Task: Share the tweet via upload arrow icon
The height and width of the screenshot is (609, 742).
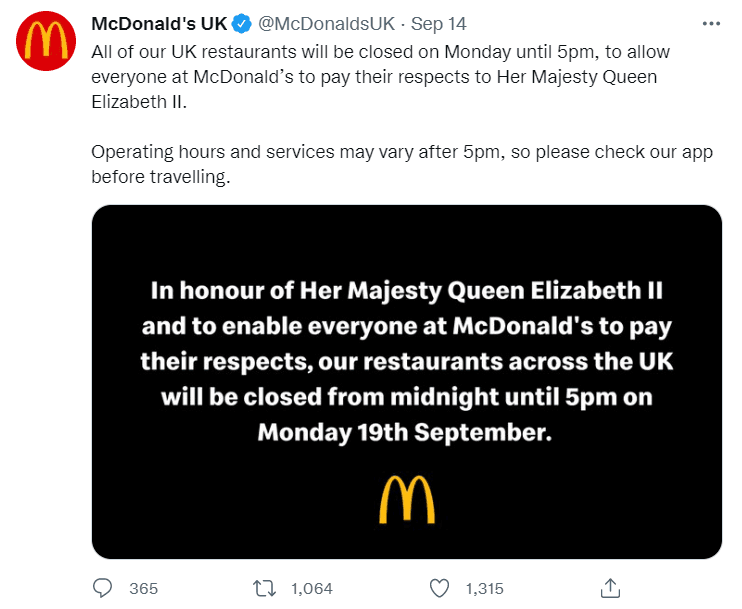Action: (610, 588)
